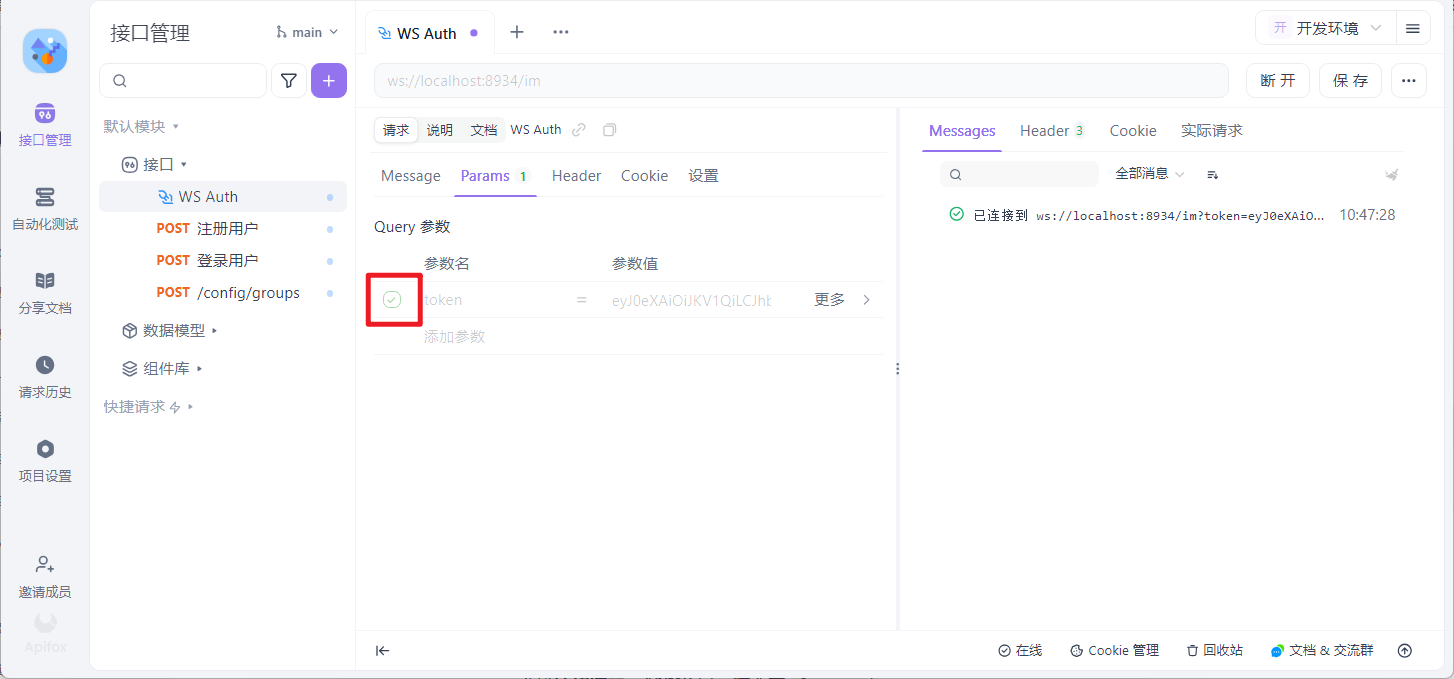The image size is (1454, 679).
Task: Open the request Cookie tab
Action: tap(644, 175)
